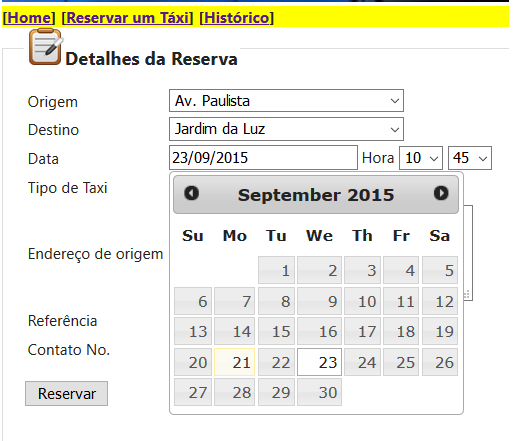Choose day 26 in the calendar

[440, 362]
